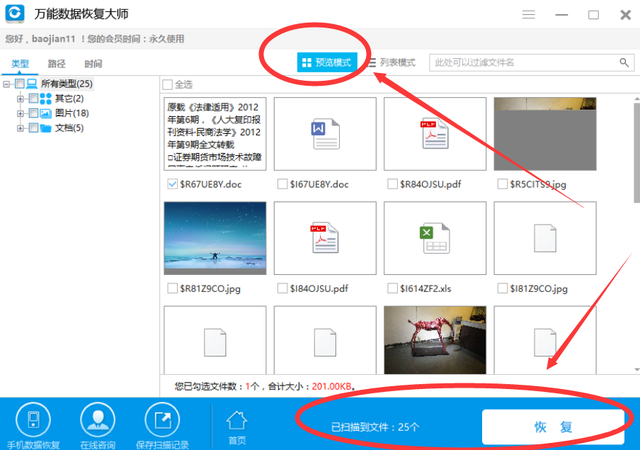This screenshot has height=450, width=640.
Task: Check $I67UE8Y.doc checkbox
Action: tap(282, 184)
